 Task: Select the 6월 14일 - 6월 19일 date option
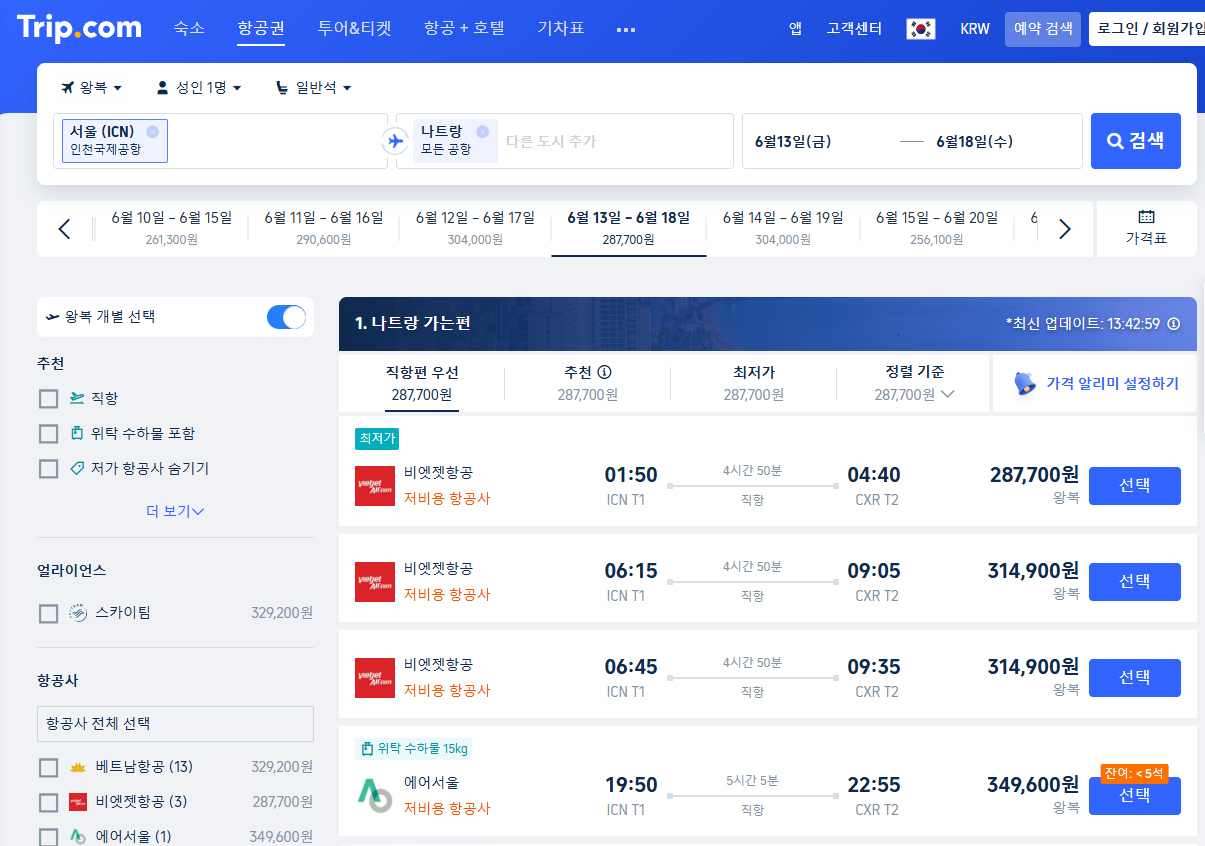pos(783,228)
